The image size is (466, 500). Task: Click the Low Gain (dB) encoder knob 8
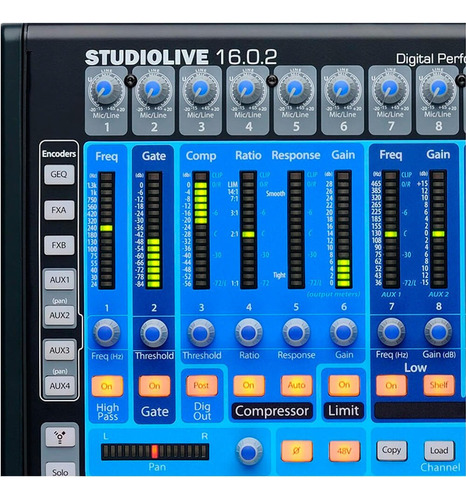(438, 332)
